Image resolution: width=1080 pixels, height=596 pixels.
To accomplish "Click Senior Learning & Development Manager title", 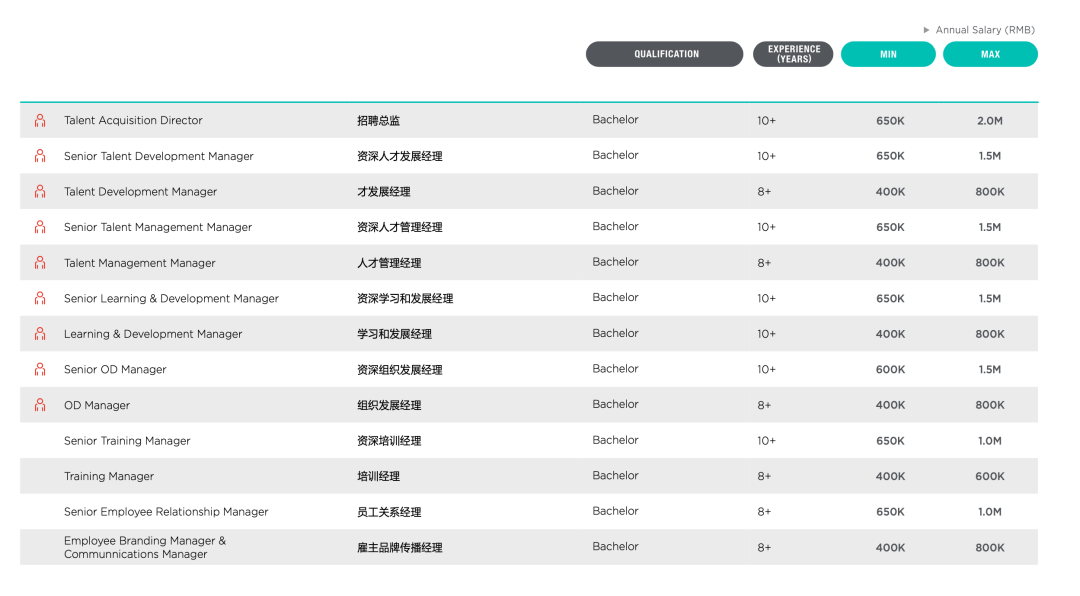I will 172,298.
